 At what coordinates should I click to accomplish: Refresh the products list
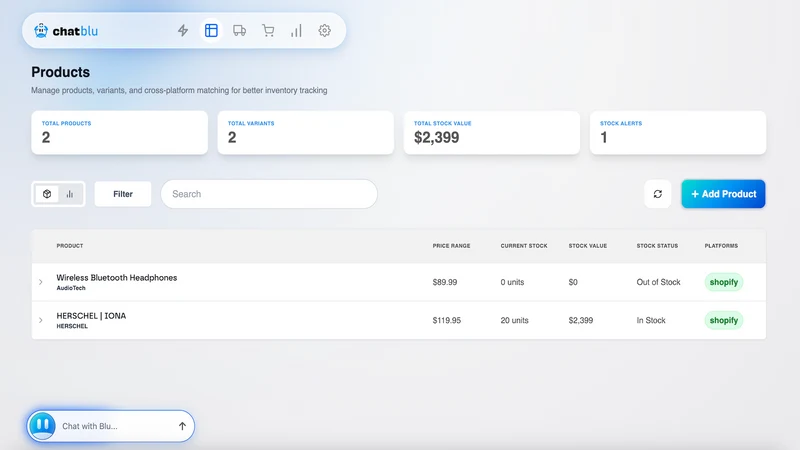658,194
